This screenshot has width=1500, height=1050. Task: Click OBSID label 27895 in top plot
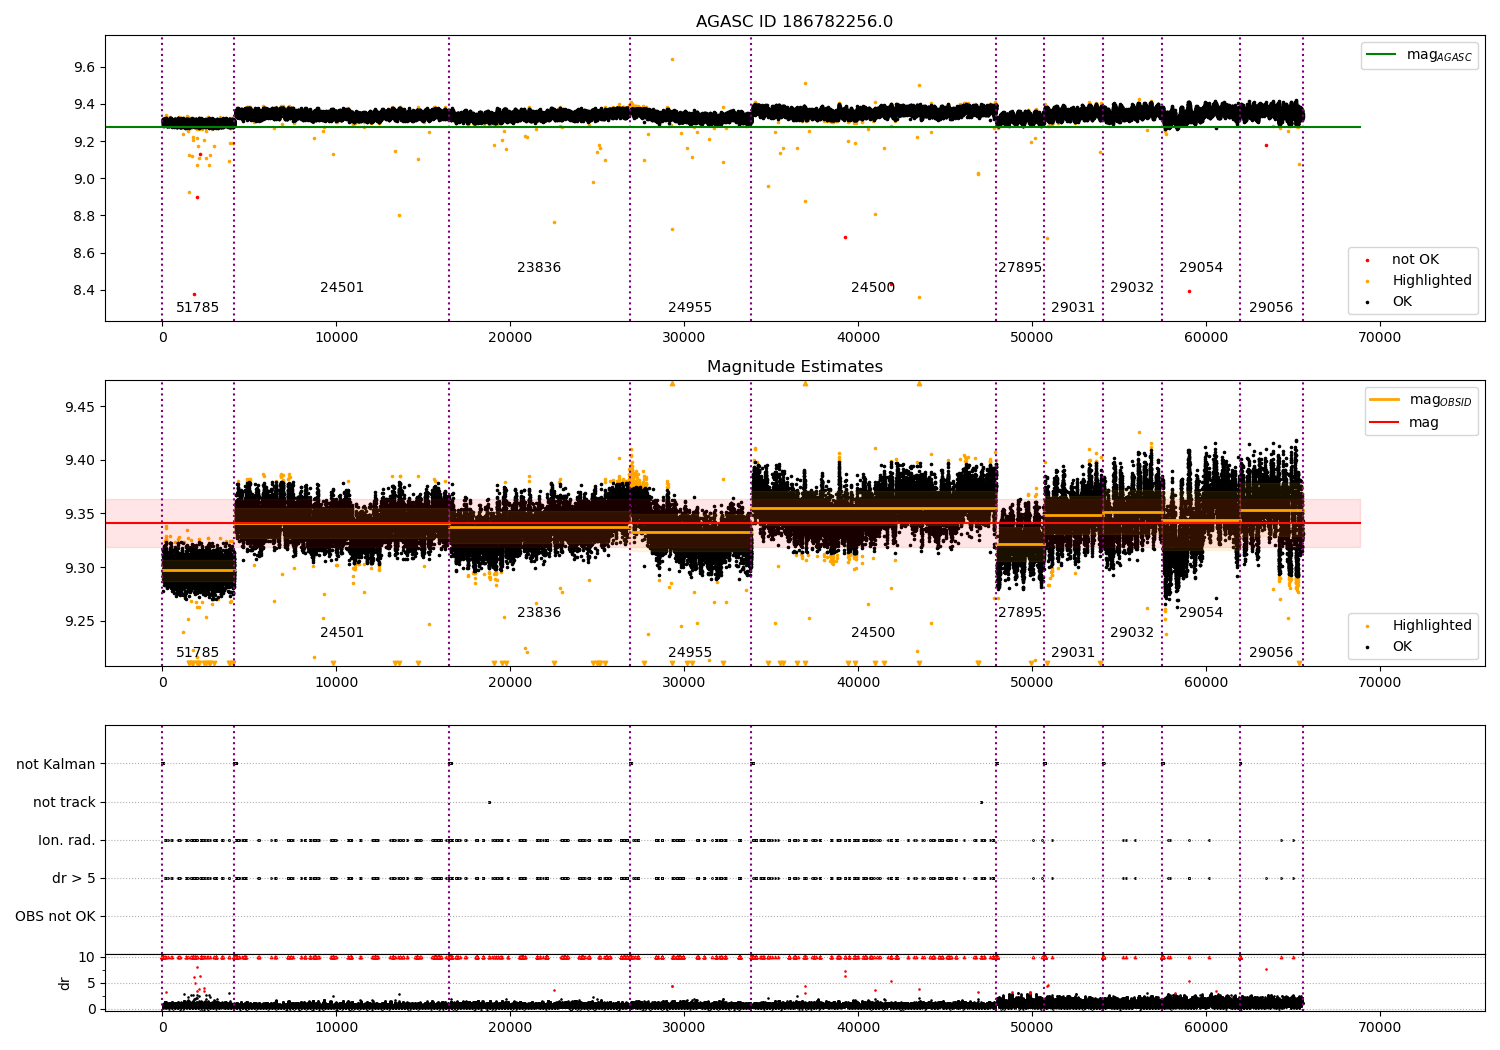click(1020, 268)
